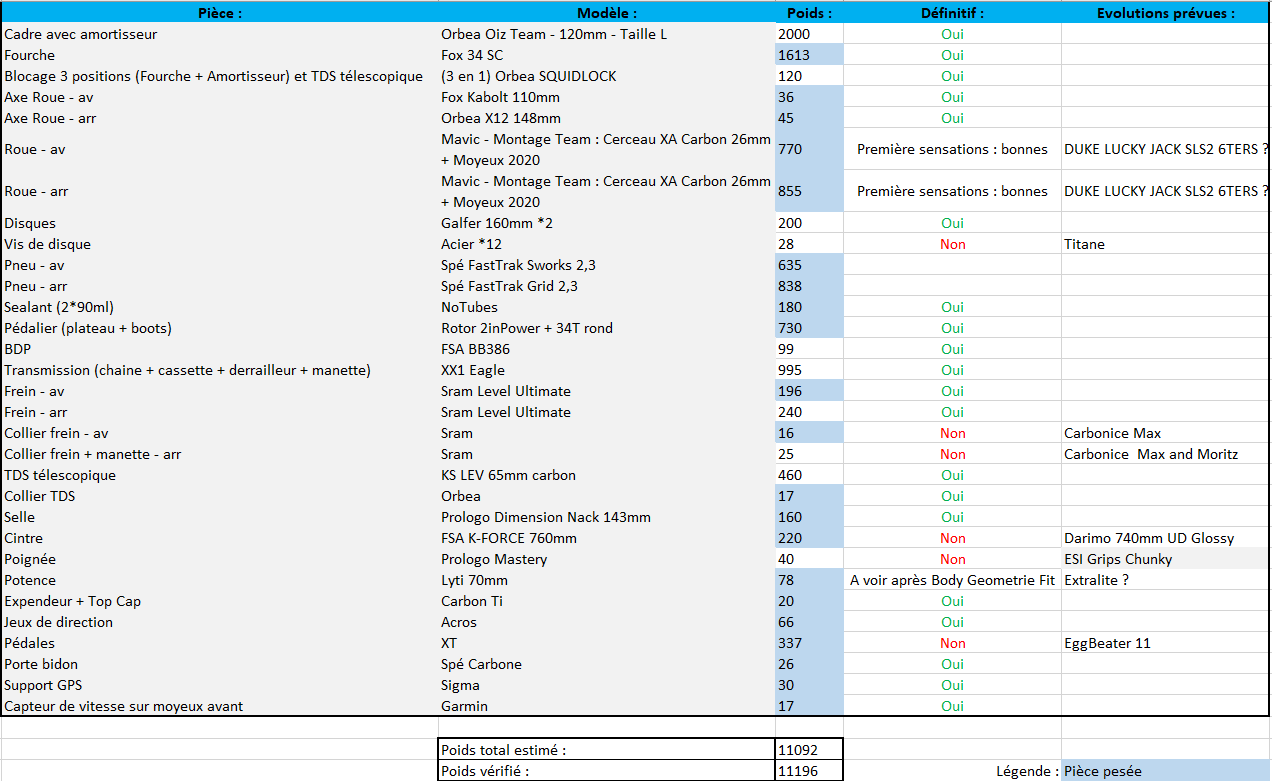This screenshot has width=1272, height=781.
Task: Select the "Sealant (2*90ml)" cell
Action: coord(219,307)
